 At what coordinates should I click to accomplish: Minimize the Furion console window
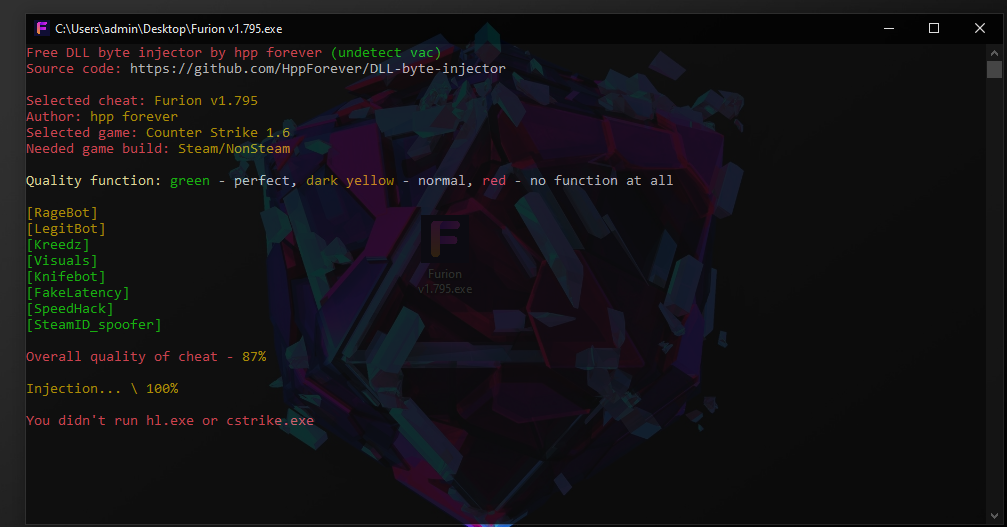point(888,28)
